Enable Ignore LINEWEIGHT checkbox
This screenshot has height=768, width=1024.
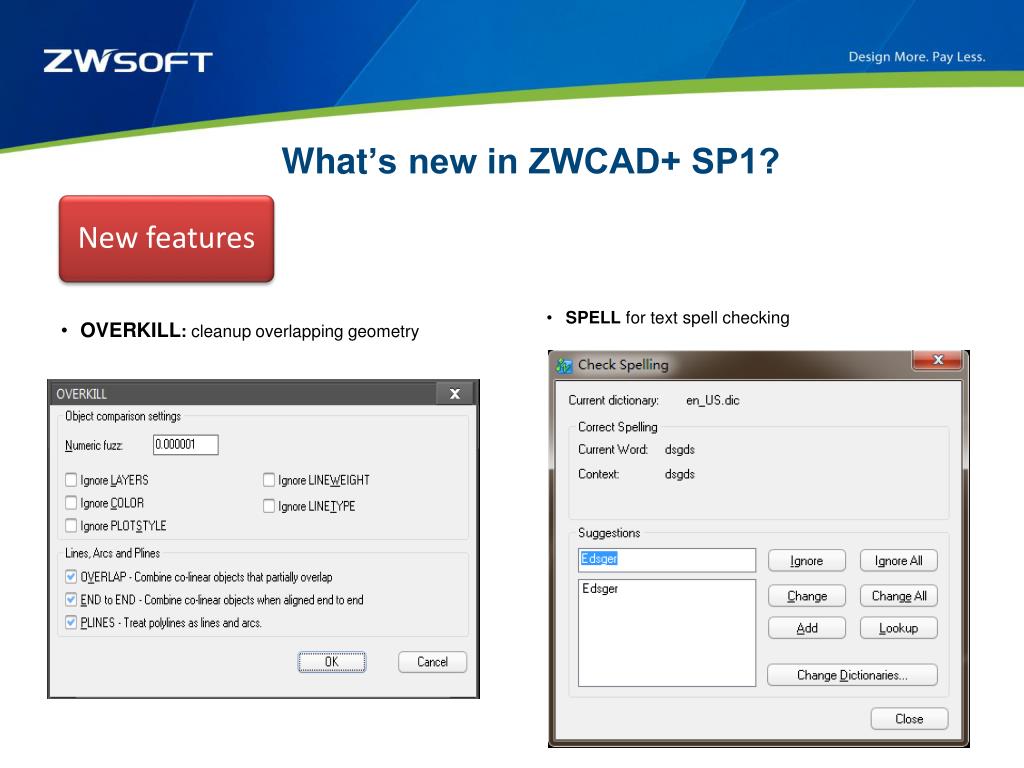pyautogui.click(x=268, y=480)
